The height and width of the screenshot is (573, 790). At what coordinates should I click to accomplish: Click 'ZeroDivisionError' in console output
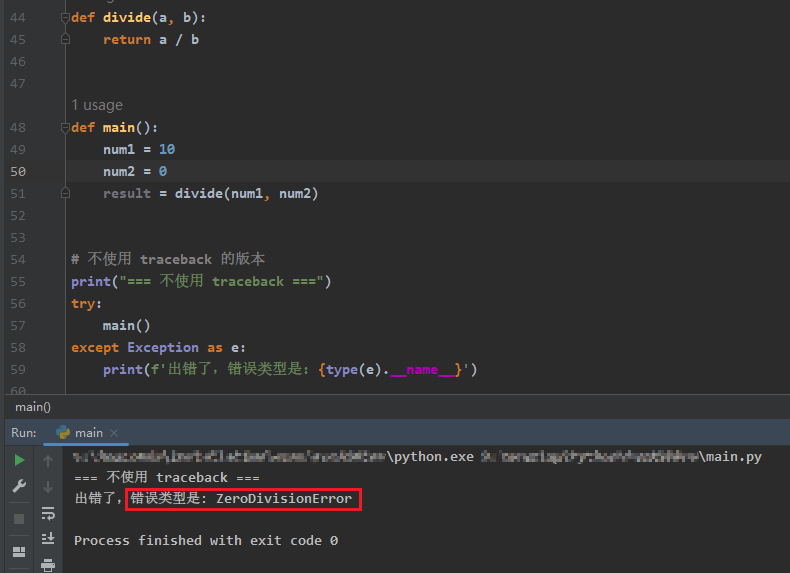click(284, 498)
